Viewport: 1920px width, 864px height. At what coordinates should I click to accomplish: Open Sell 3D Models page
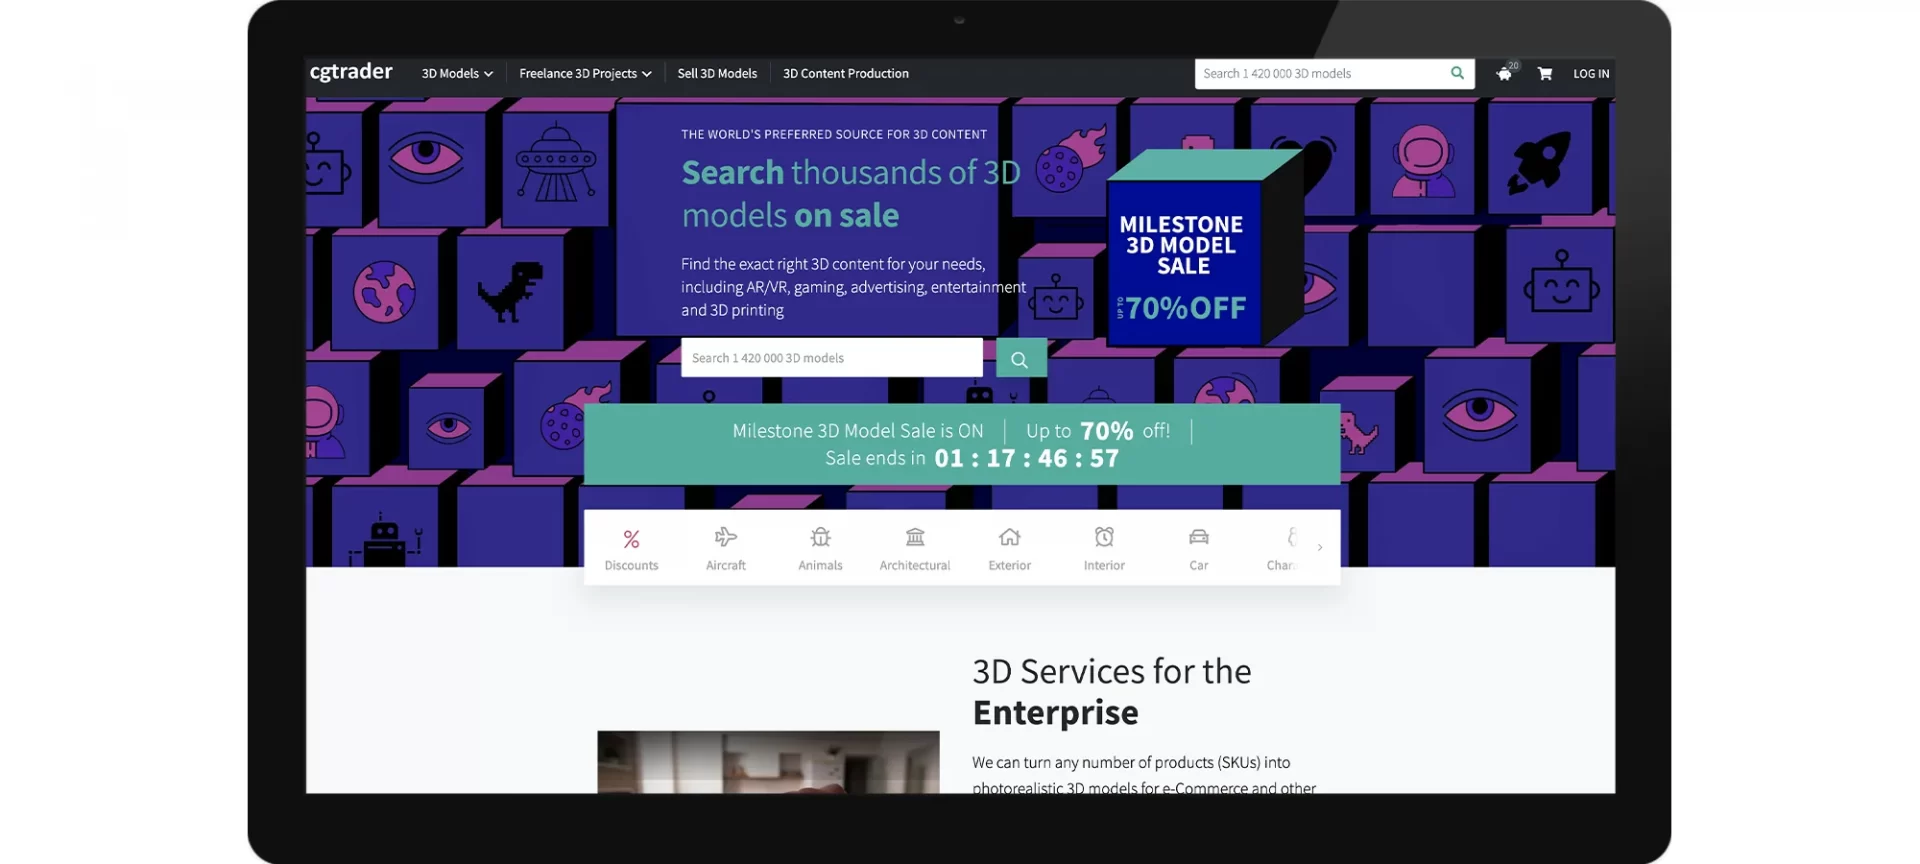click(x=717, y=74)
